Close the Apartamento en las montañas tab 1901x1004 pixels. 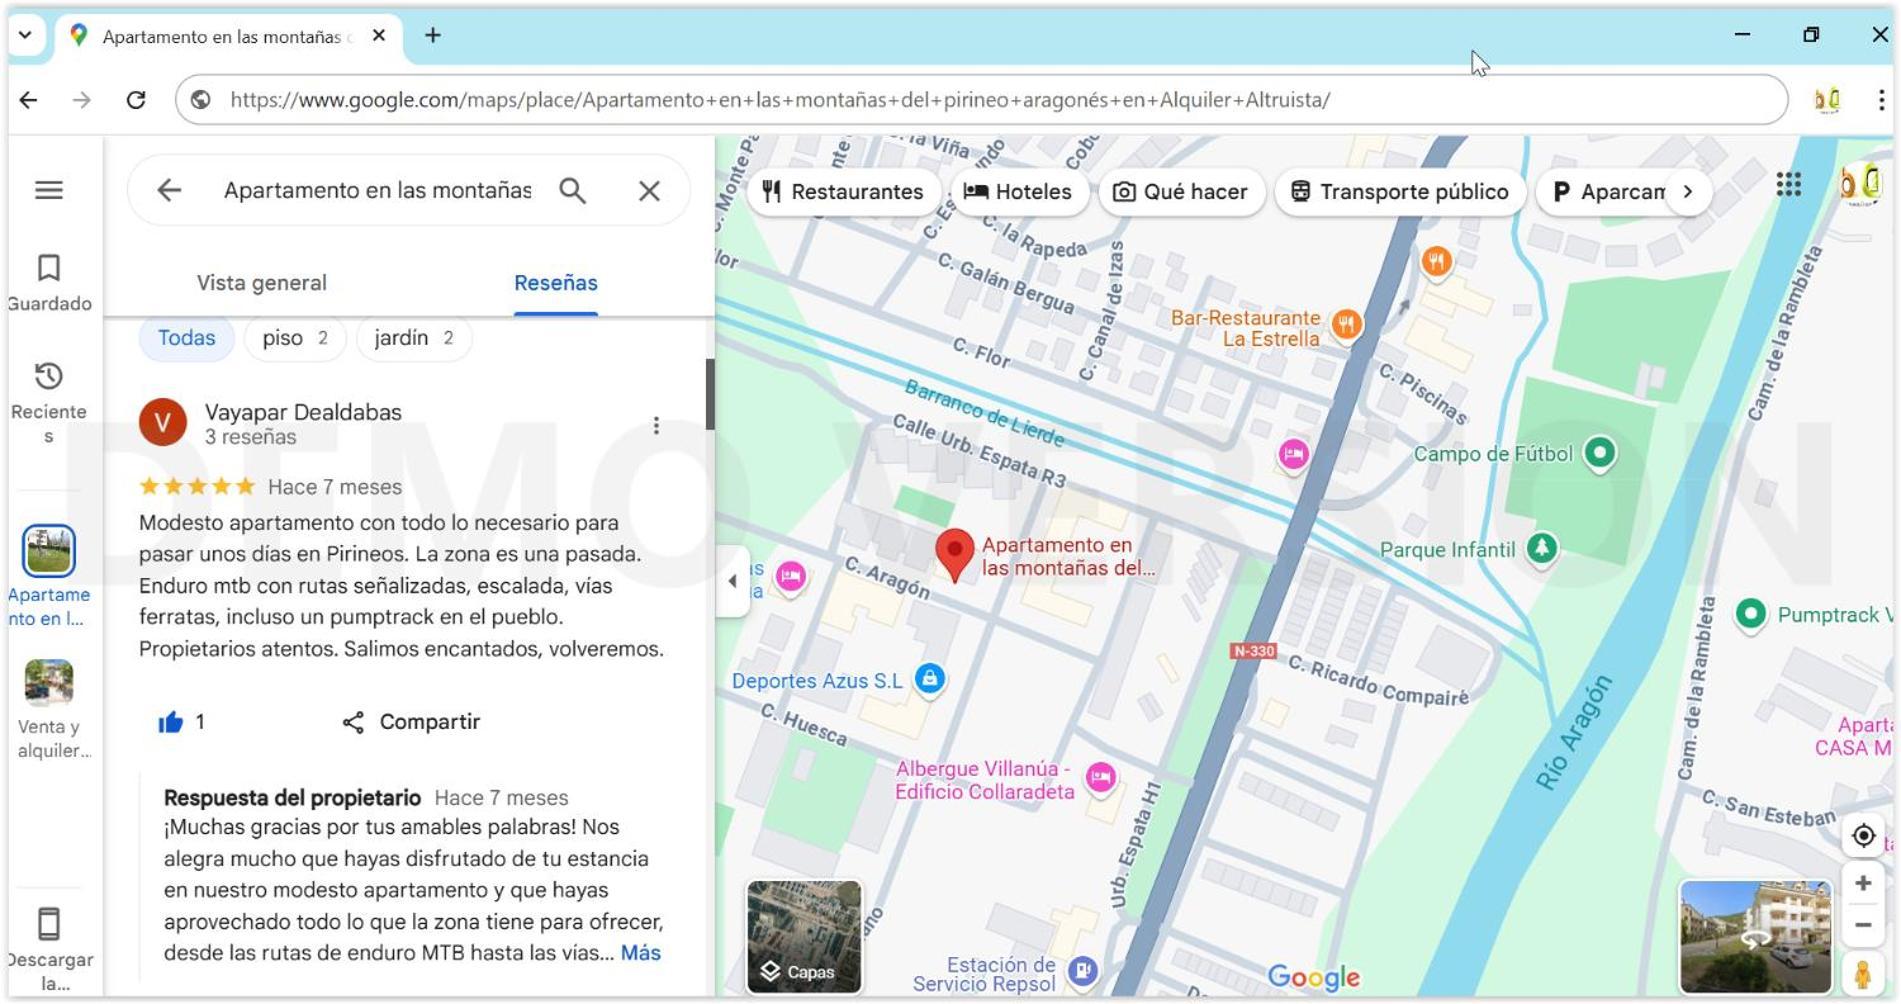tap(379, 36)
